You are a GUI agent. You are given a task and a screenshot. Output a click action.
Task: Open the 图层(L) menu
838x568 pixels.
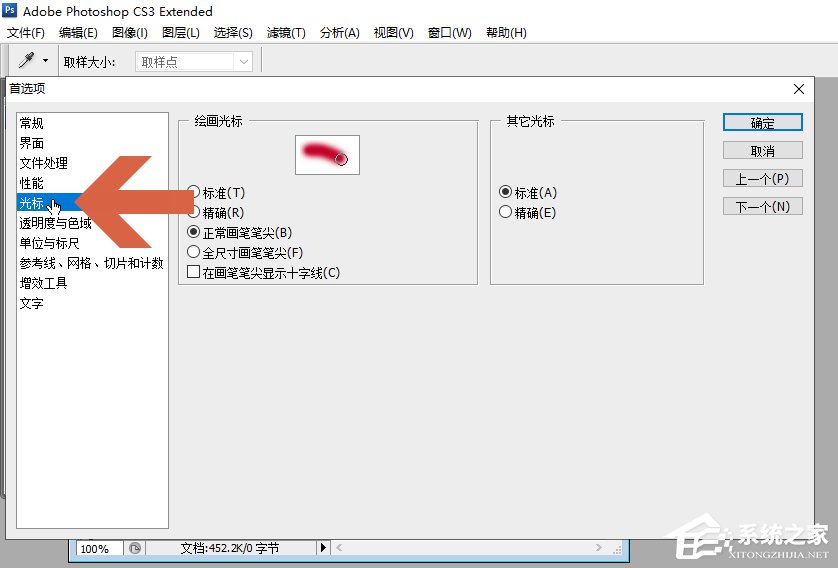pyautogui.click(x=181, y=33)
